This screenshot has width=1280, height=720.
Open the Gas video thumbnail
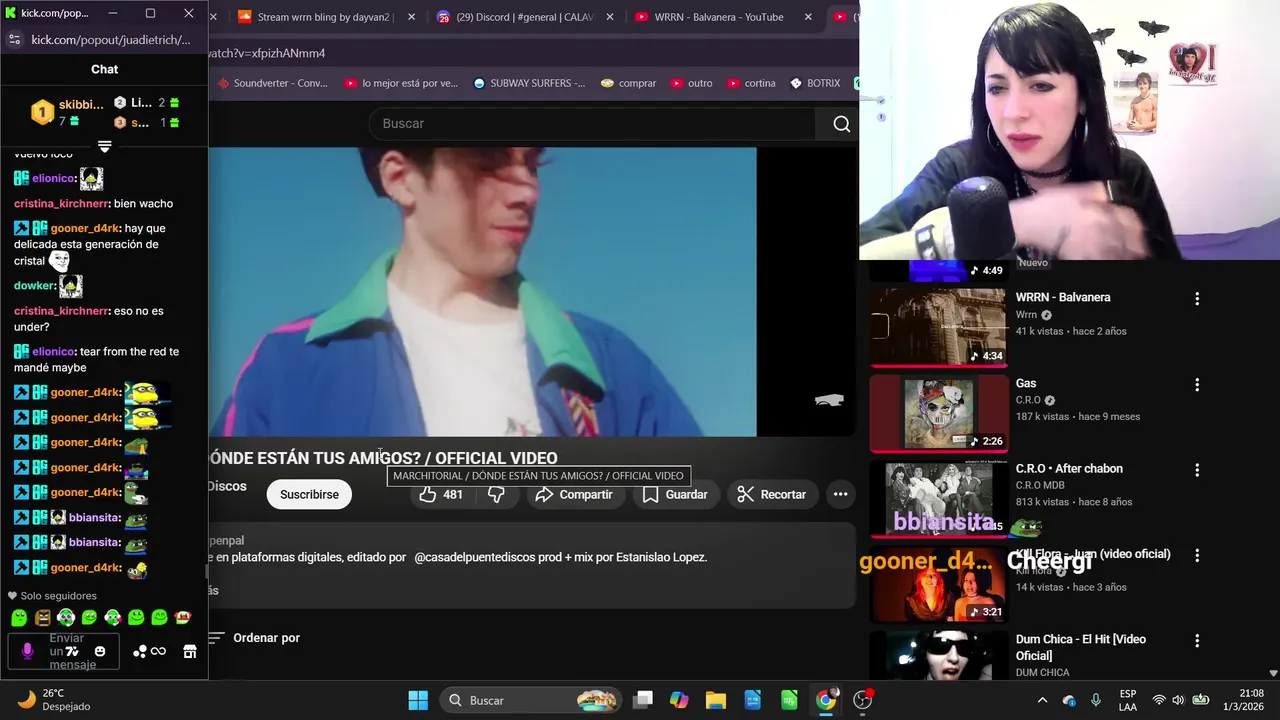(938, 413)
